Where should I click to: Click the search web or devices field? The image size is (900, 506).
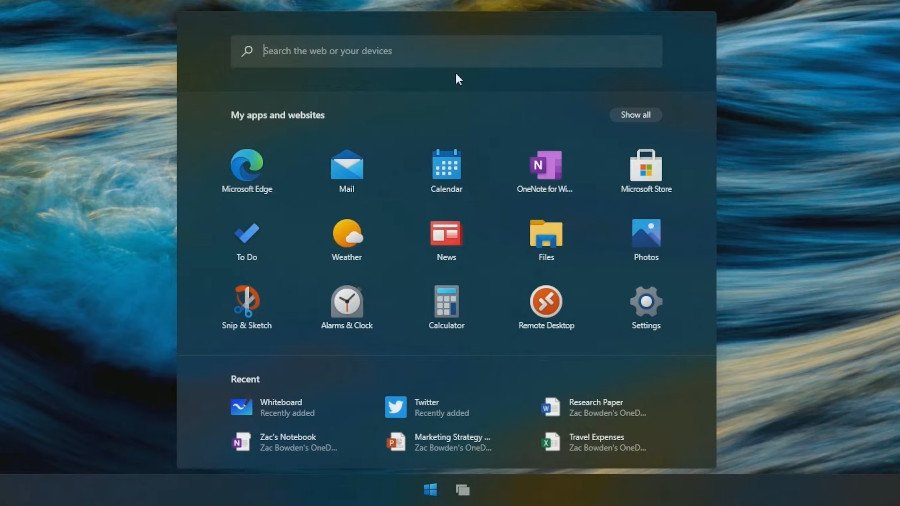coord(446,51)
